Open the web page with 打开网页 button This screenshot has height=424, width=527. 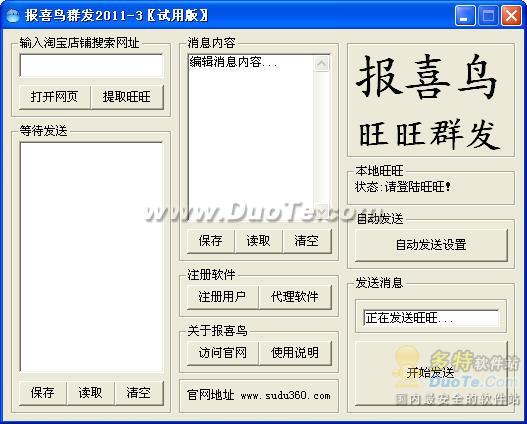54,97
